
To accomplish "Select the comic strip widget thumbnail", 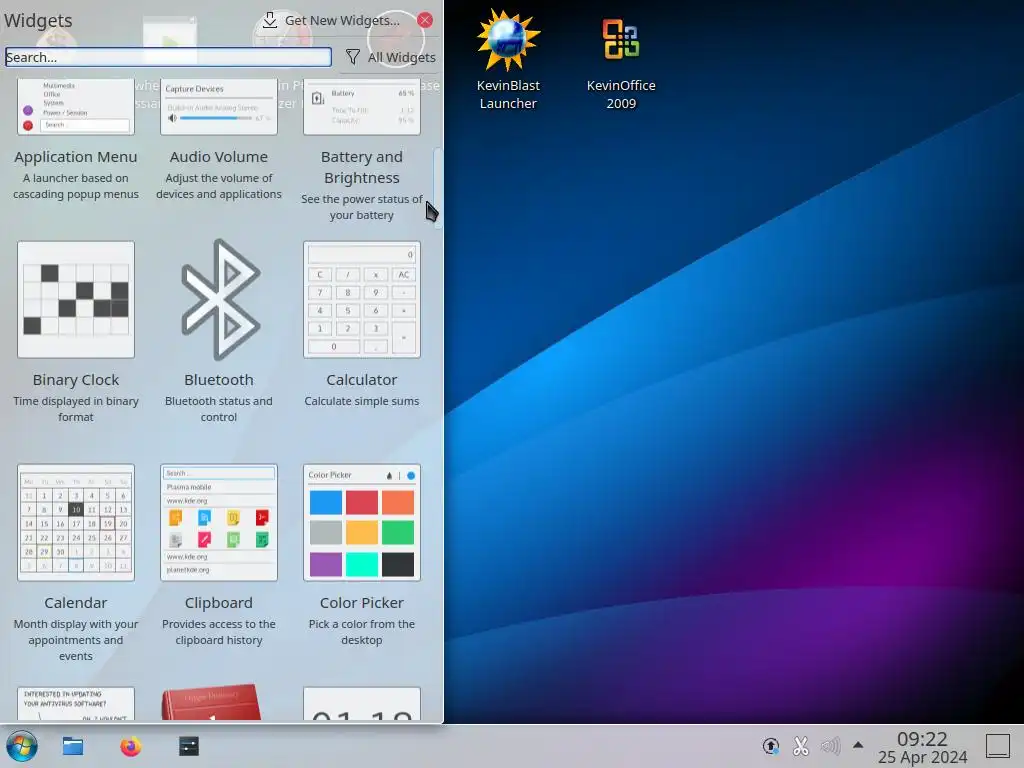I will 76,703.
